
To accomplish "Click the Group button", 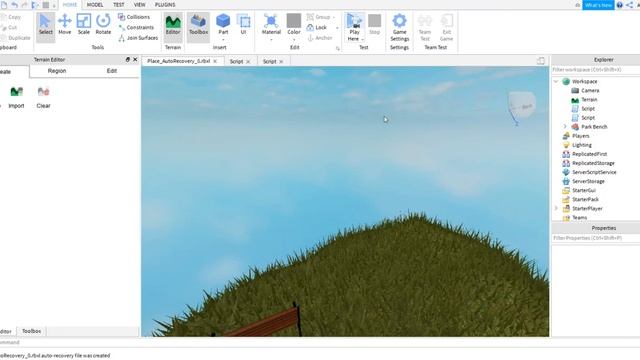I will 318,17.
